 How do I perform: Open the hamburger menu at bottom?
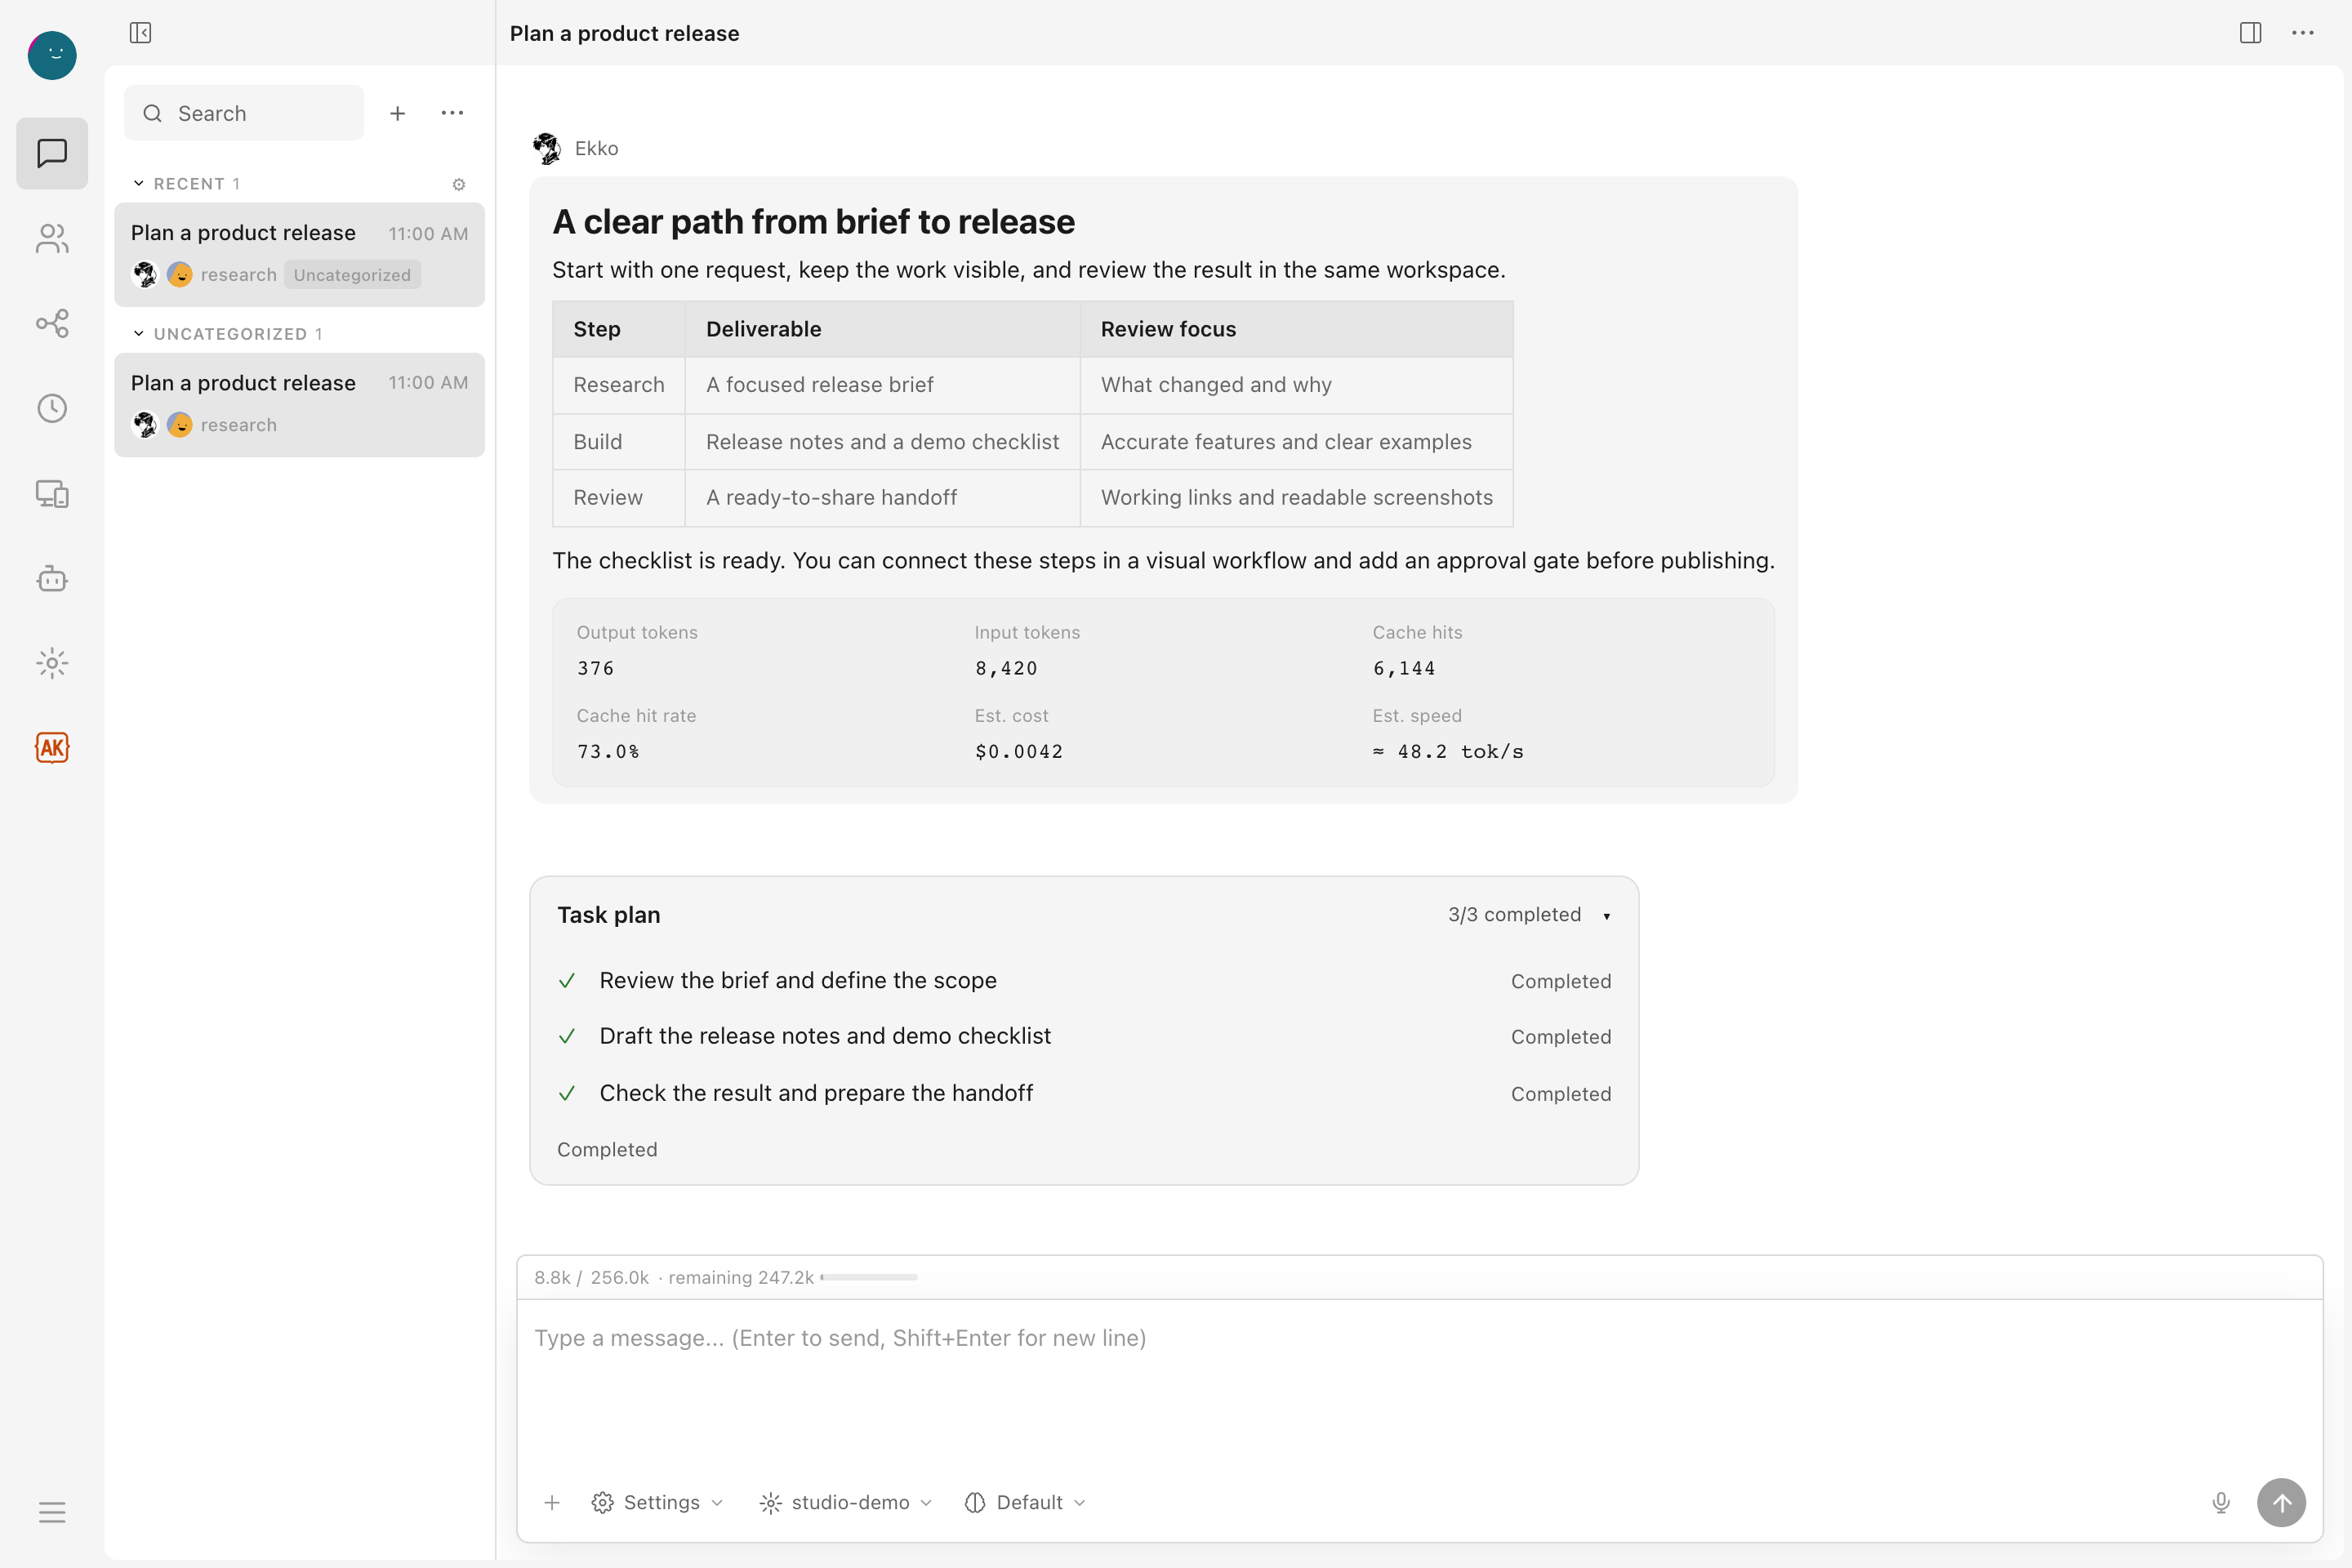[52, 1511]
